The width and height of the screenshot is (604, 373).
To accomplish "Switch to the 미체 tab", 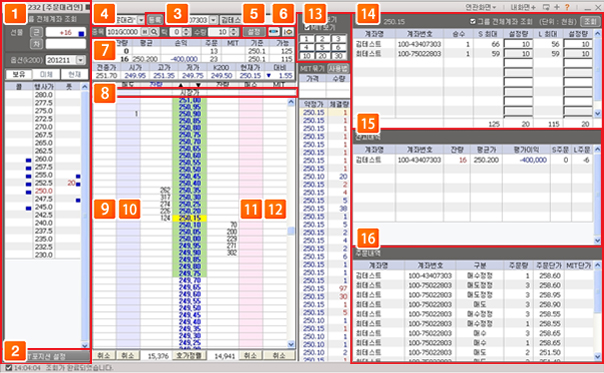I will [46, 74].
